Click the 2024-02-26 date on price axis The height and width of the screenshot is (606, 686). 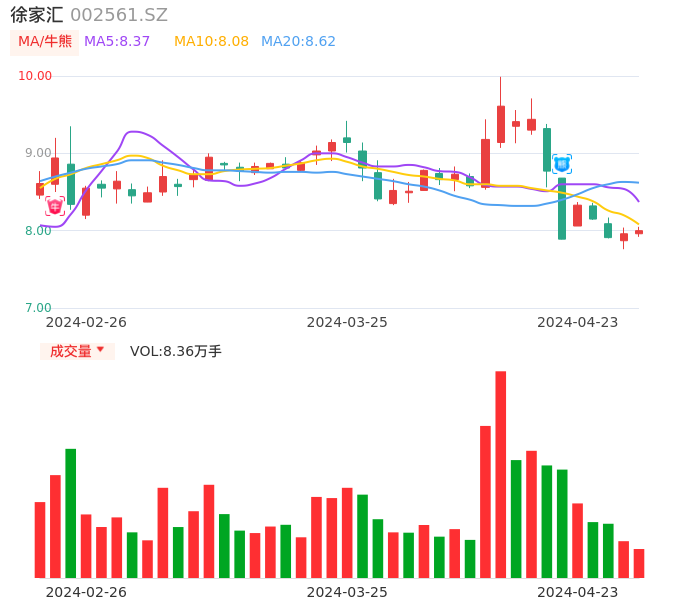(x=86, y=322)
